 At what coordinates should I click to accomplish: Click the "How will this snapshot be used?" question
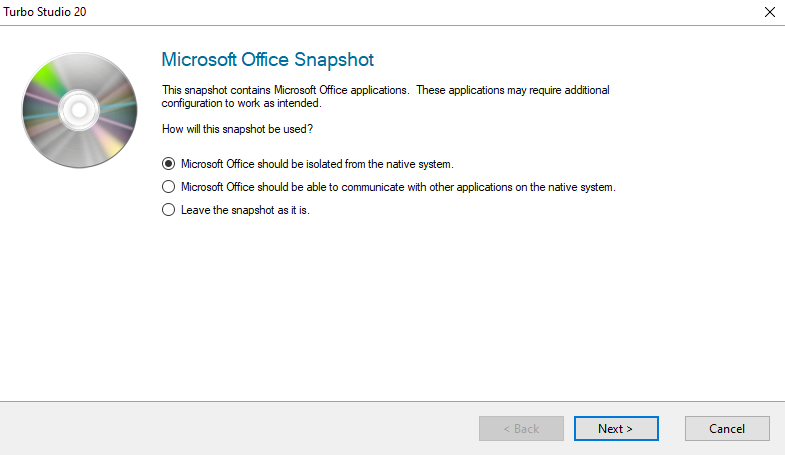[x=236, y=130]
